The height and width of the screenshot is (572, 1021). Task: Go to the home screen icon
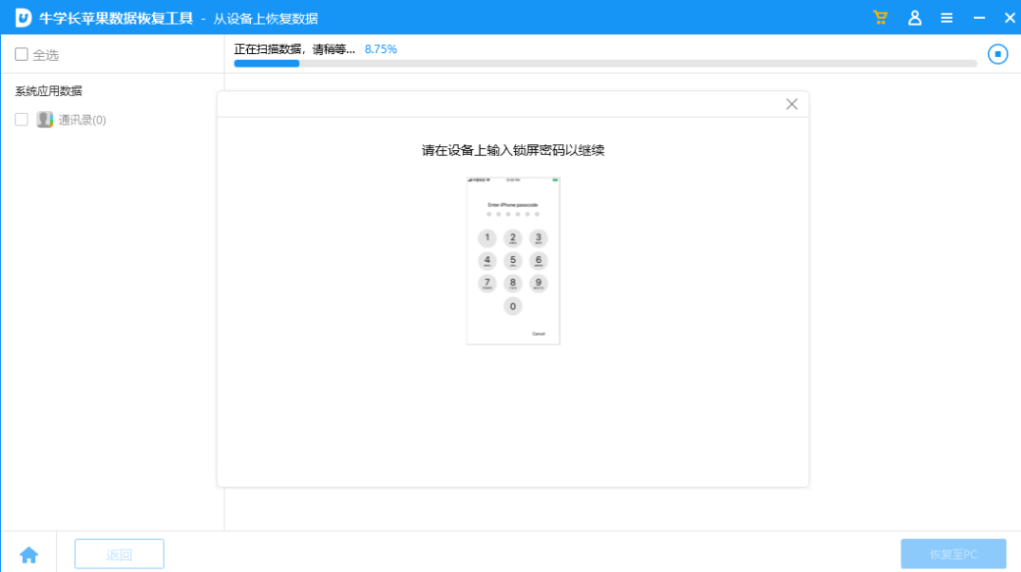tap(29, 554)
